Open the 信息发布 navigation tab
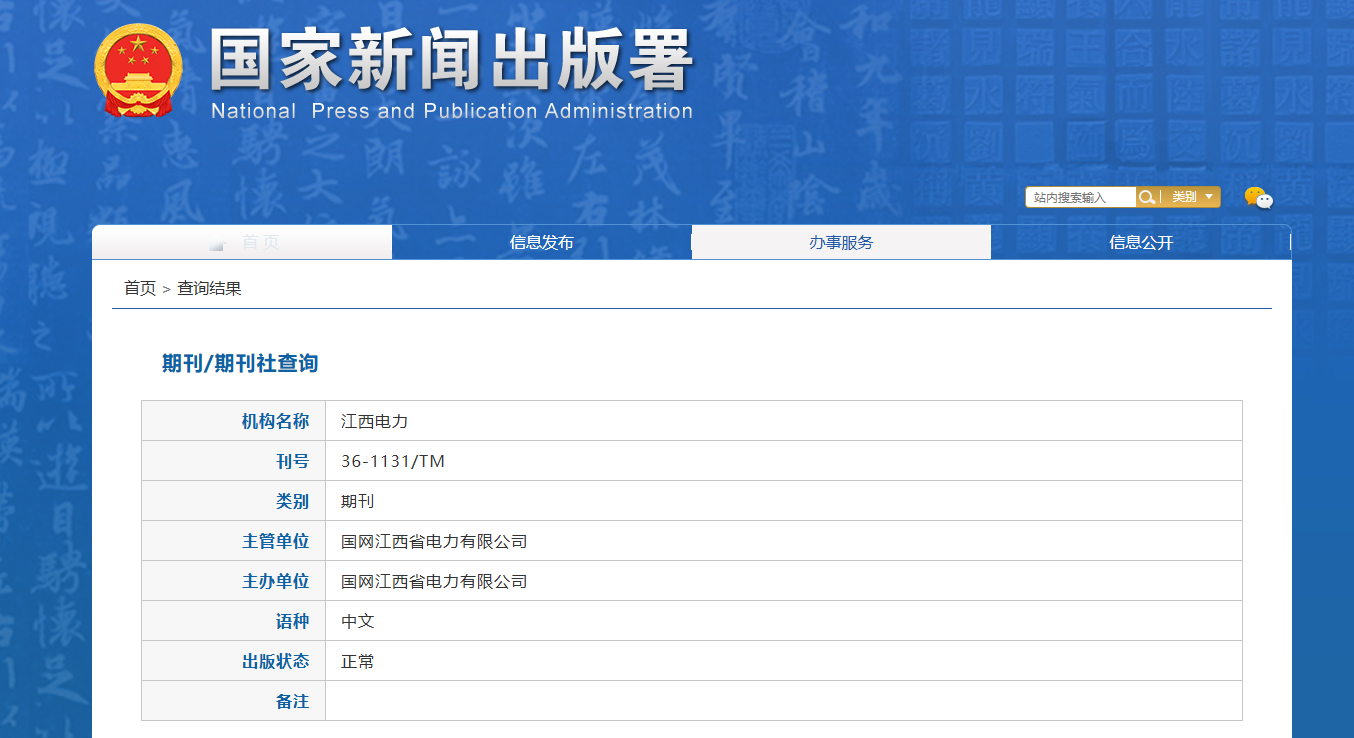 [x=541, y=243]
